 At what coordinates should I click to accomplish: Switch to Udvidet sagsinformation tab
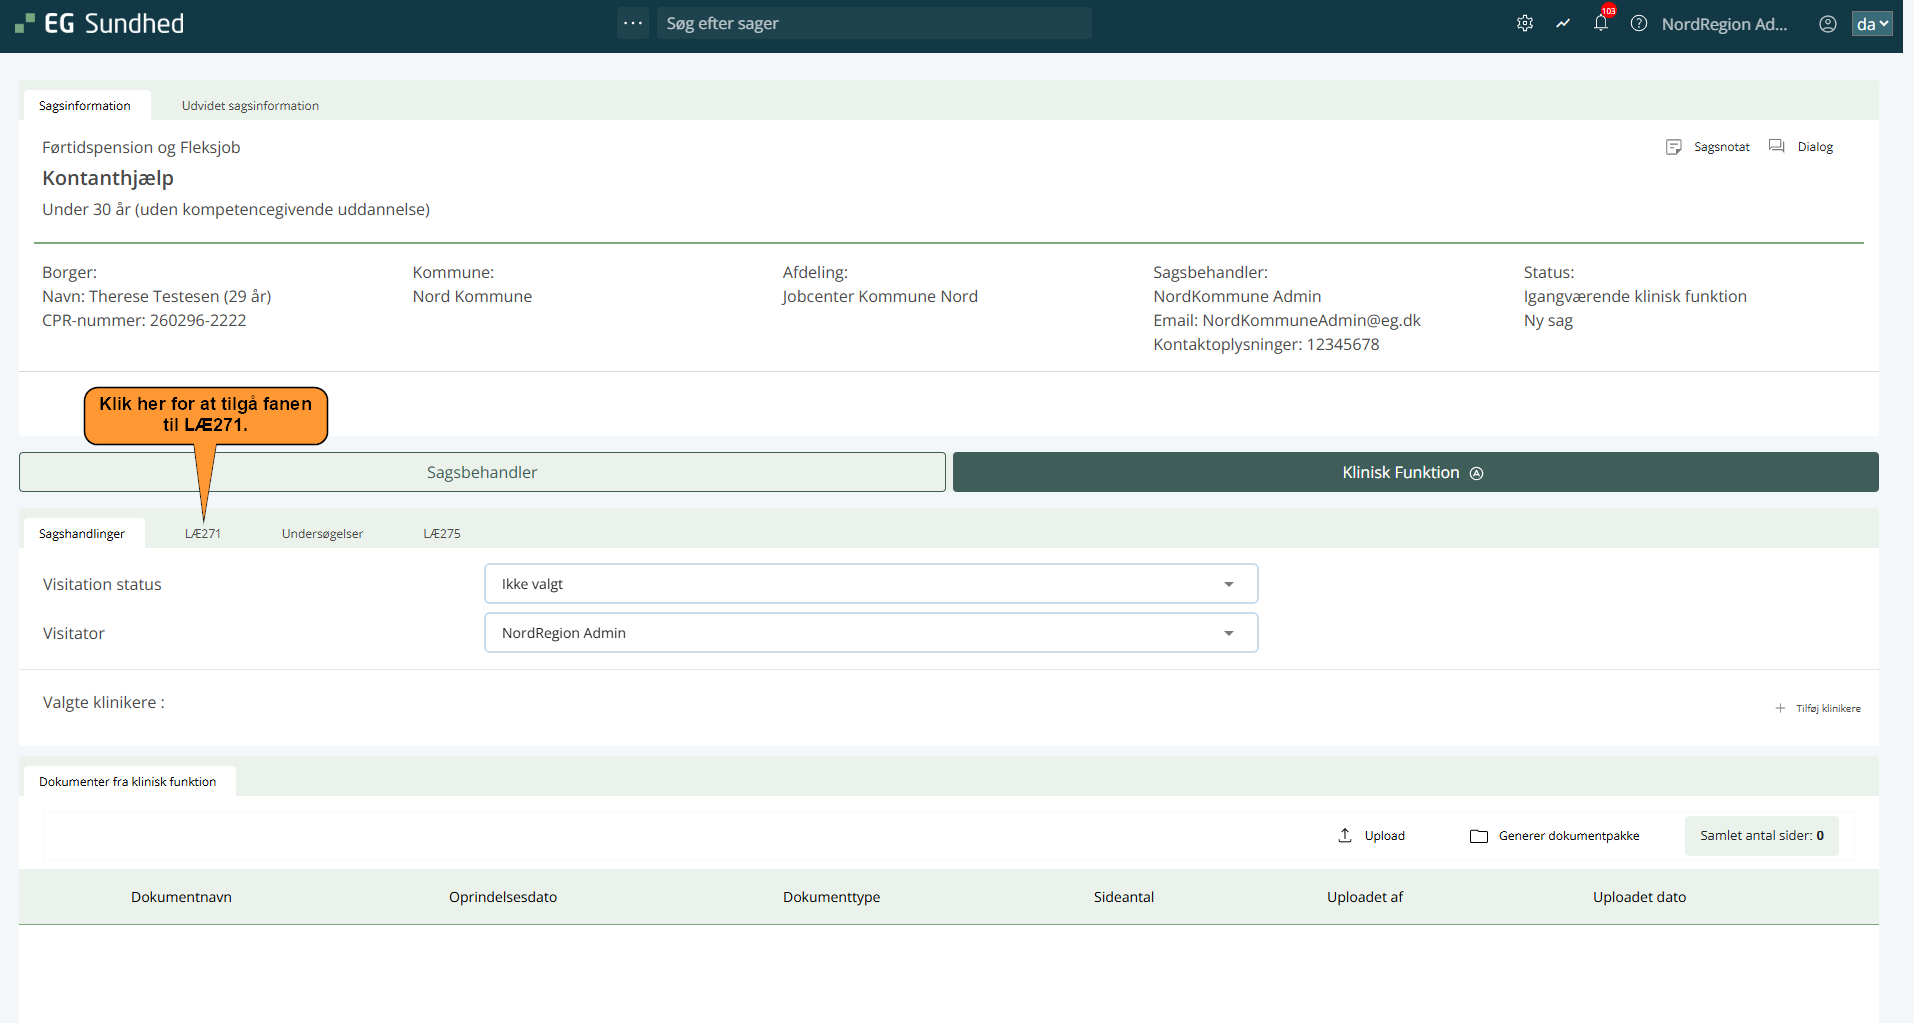pyautogui.click(x=250, y=106)
